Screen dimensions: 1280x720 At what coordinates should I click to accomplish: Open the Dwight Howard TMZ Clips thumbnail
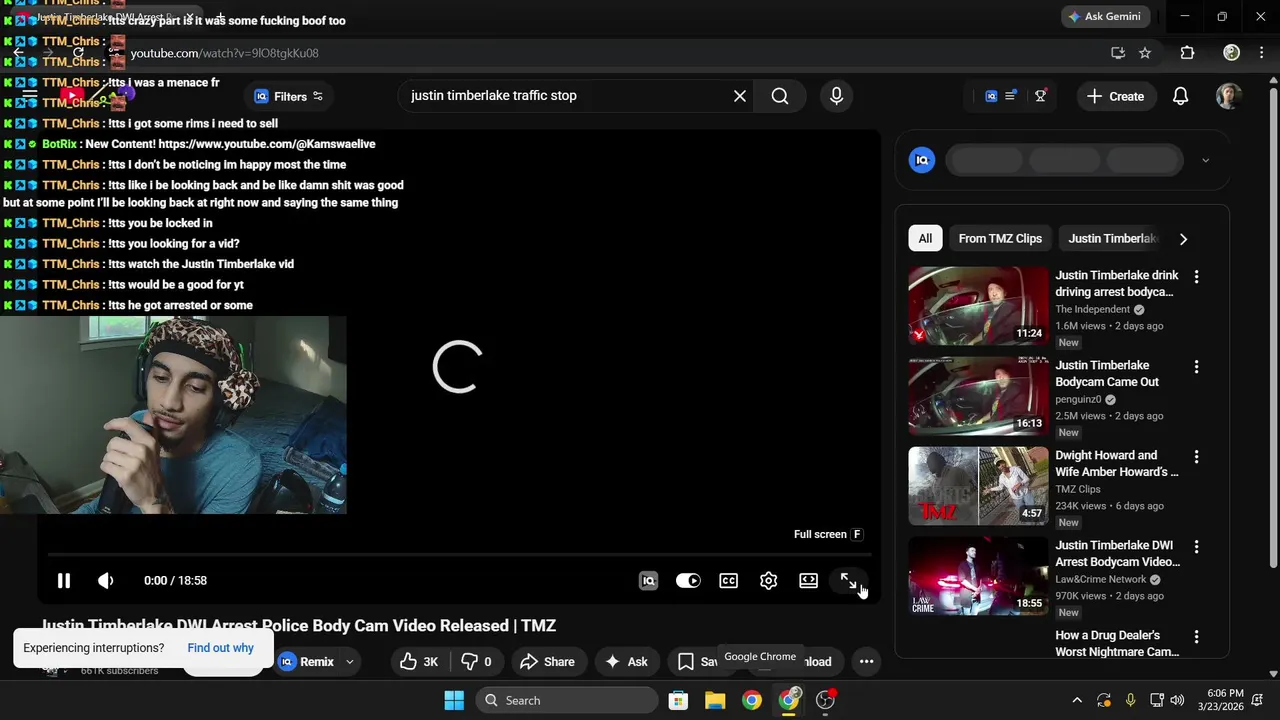pyautogui.click(x=978, y=486)
